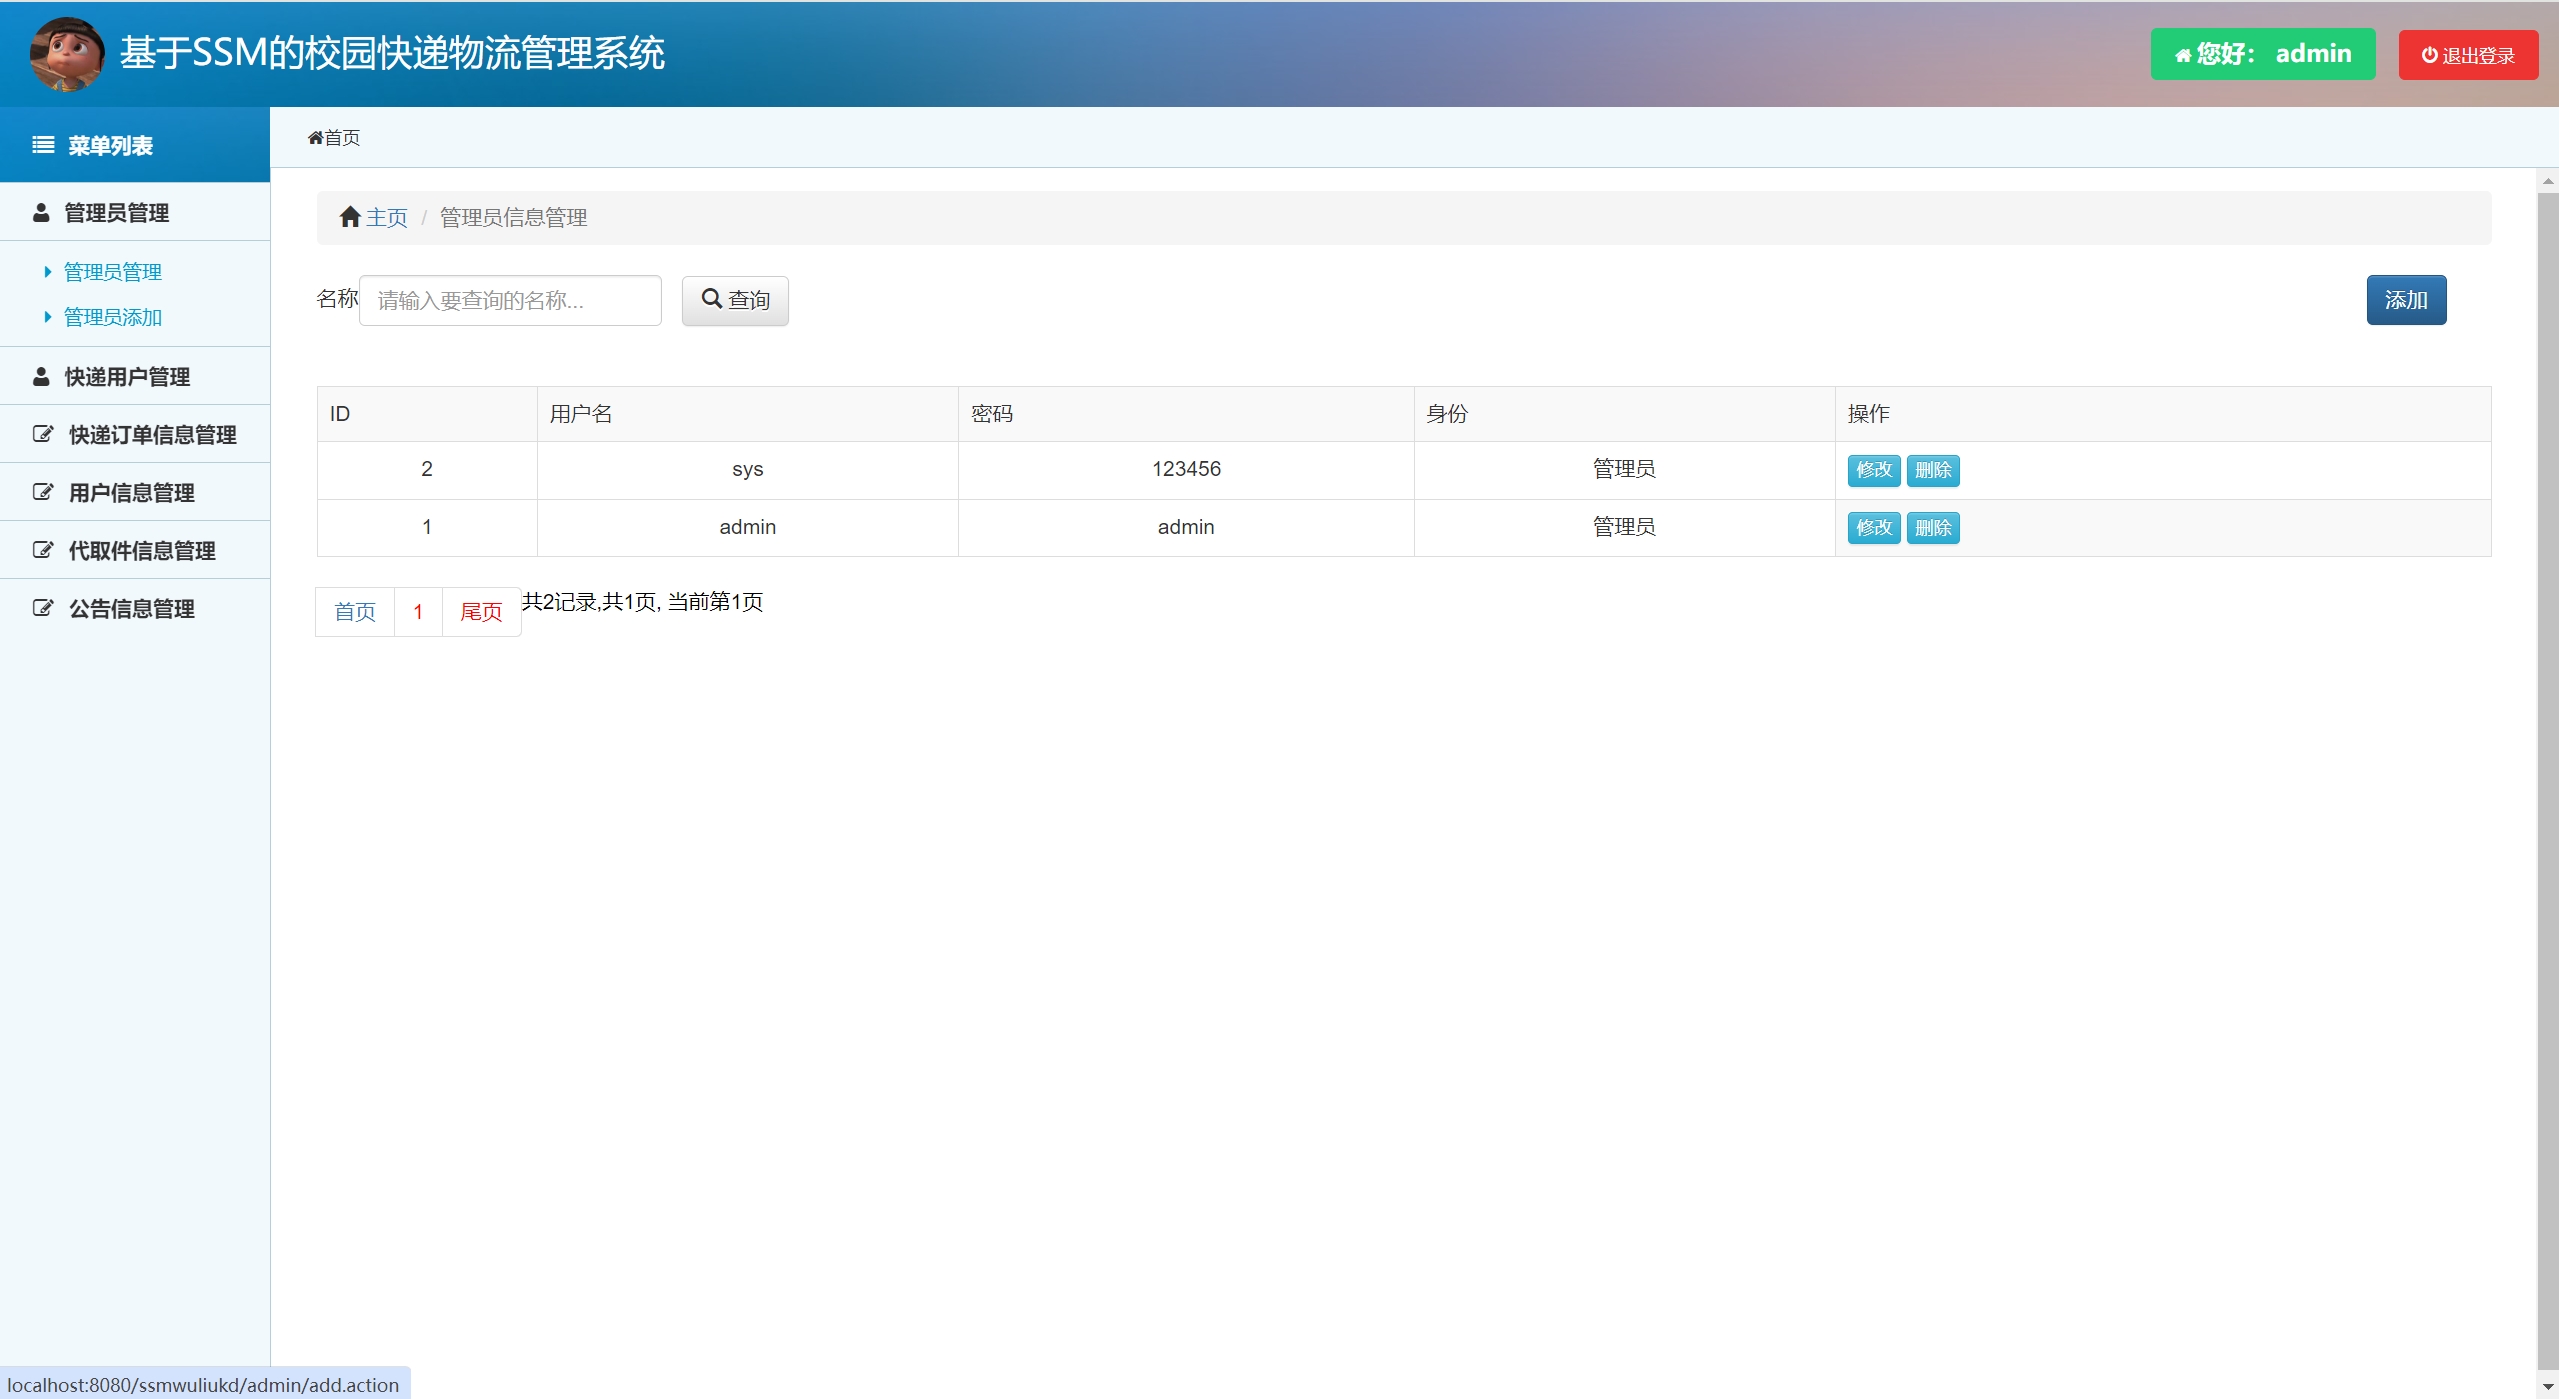
Task: Click the power icon on 退出登录
Action: point(2429,56)
